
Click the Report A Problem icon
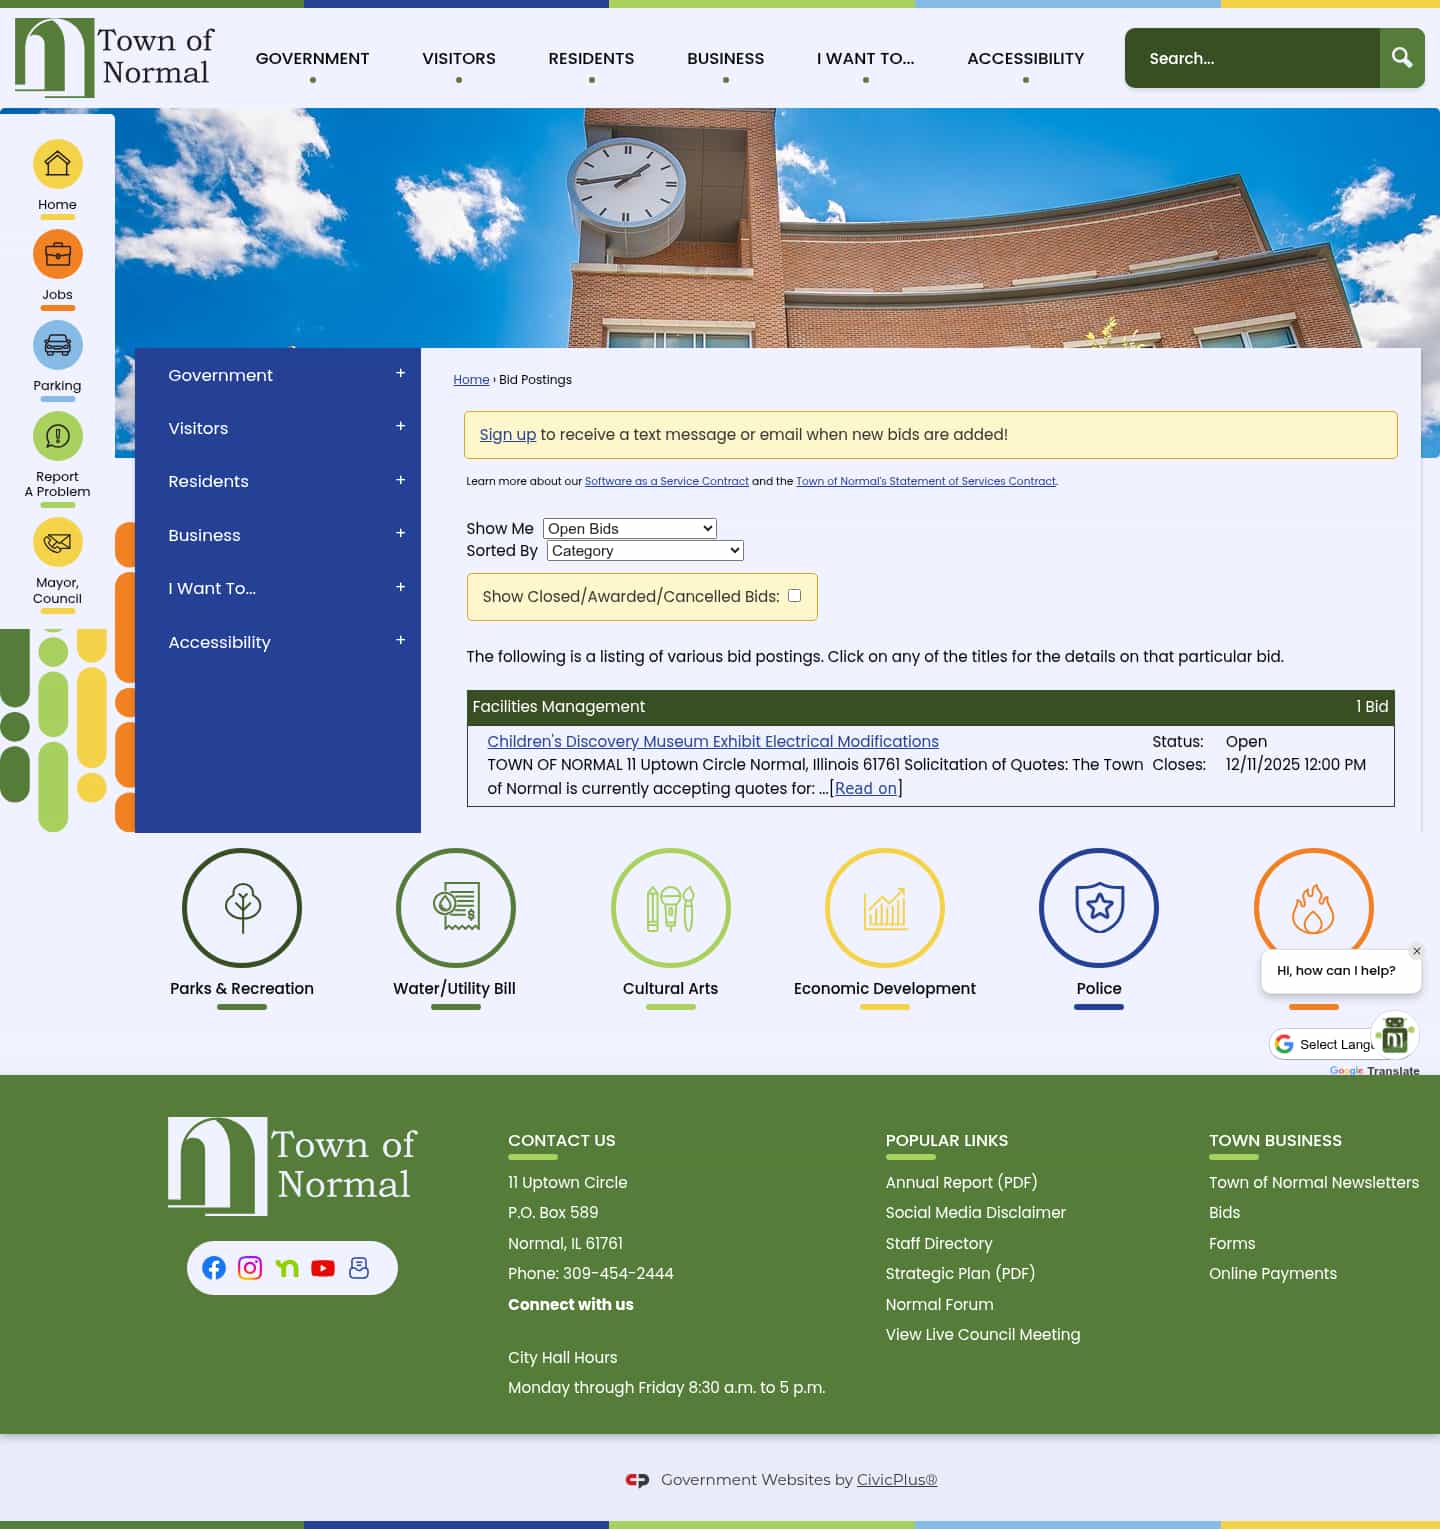[x=57, y=436]
